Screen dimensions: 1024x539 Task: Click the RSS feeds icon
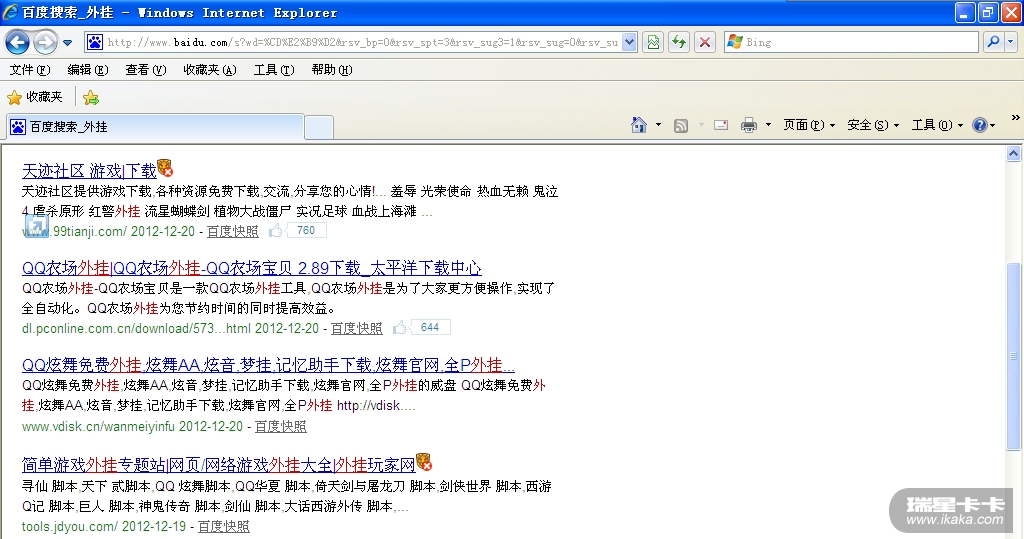click(680, 125)
